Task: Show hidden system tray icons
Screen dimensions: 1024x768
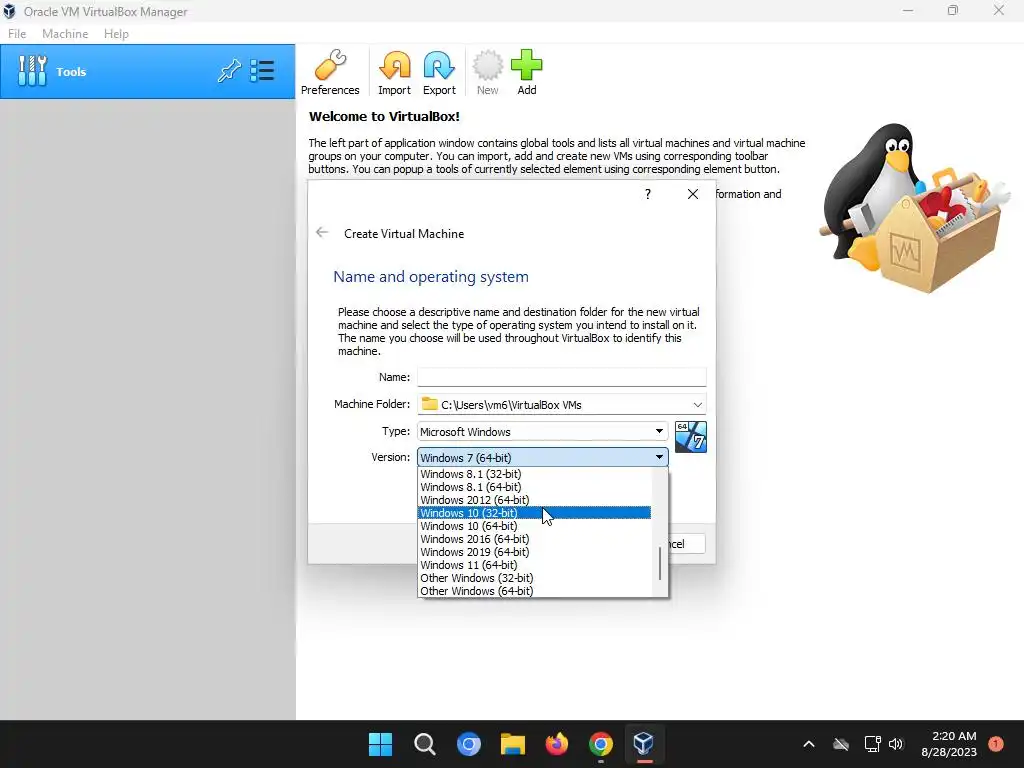Action: coord(808,744)
